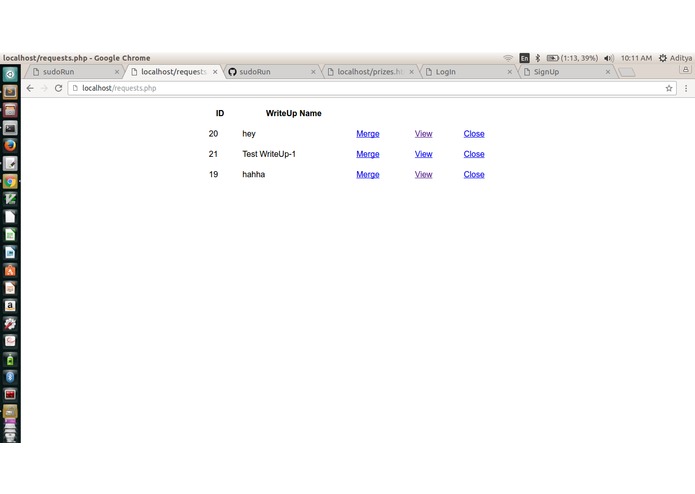
Task: Open the text editor launcher icon
Action: 10,163
